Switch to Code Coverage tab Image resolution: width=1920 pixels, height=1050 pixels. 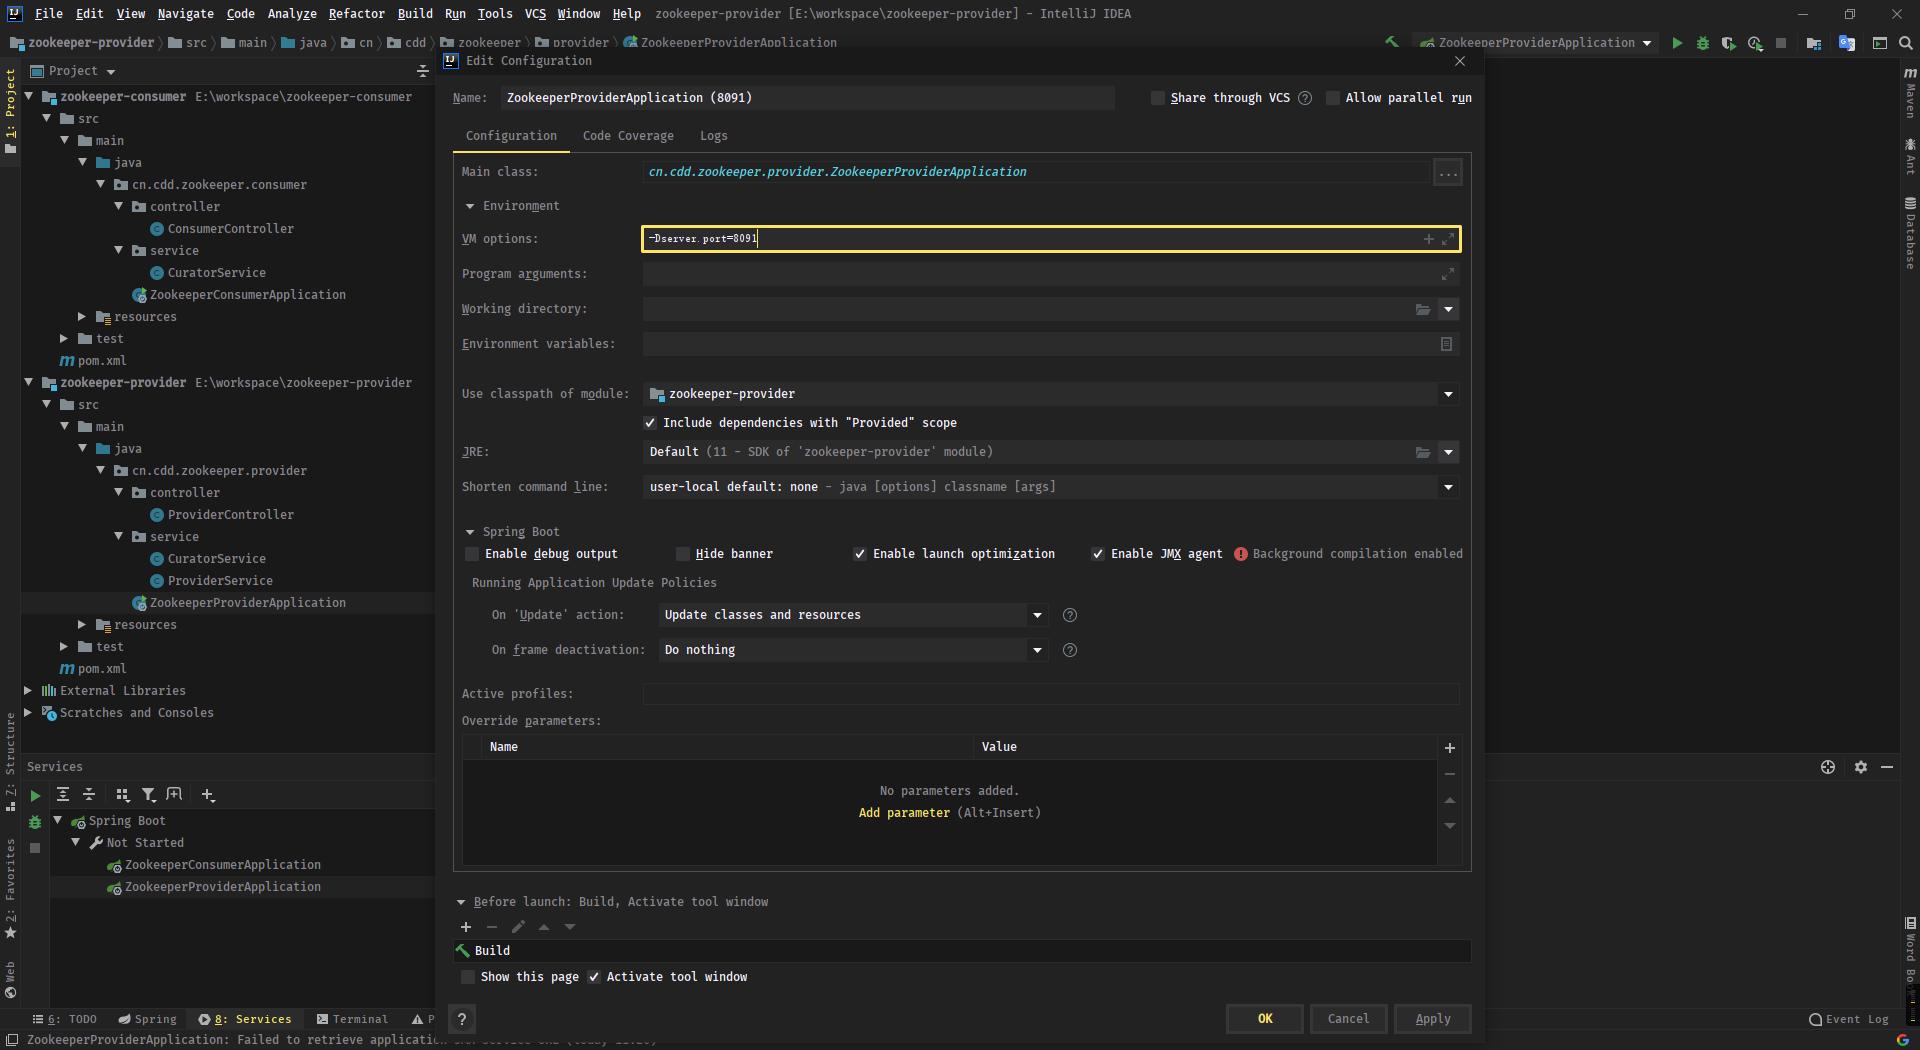tap(628, 136)
